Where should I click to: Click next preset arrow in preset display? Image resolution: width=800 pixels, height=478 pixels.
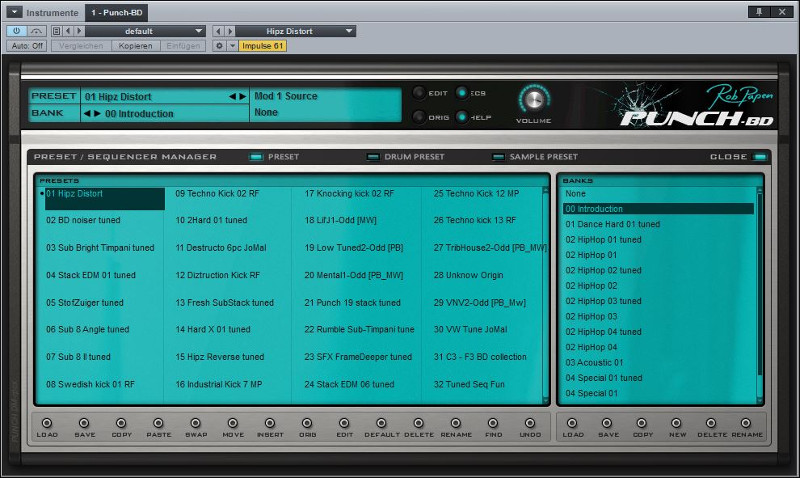[x=243, y=96]
